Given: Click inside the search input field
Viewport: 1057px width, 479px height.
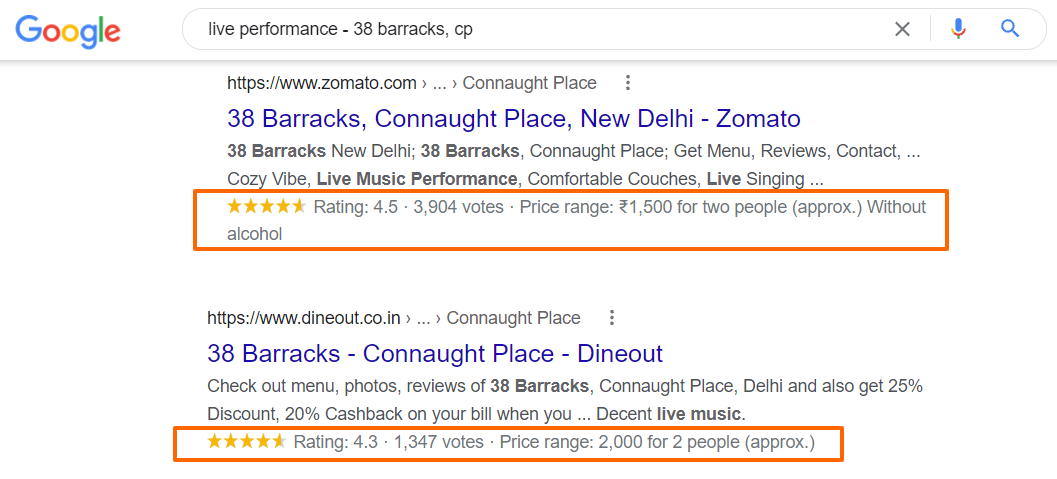Looking at the screenshot, I should point(539,29).
